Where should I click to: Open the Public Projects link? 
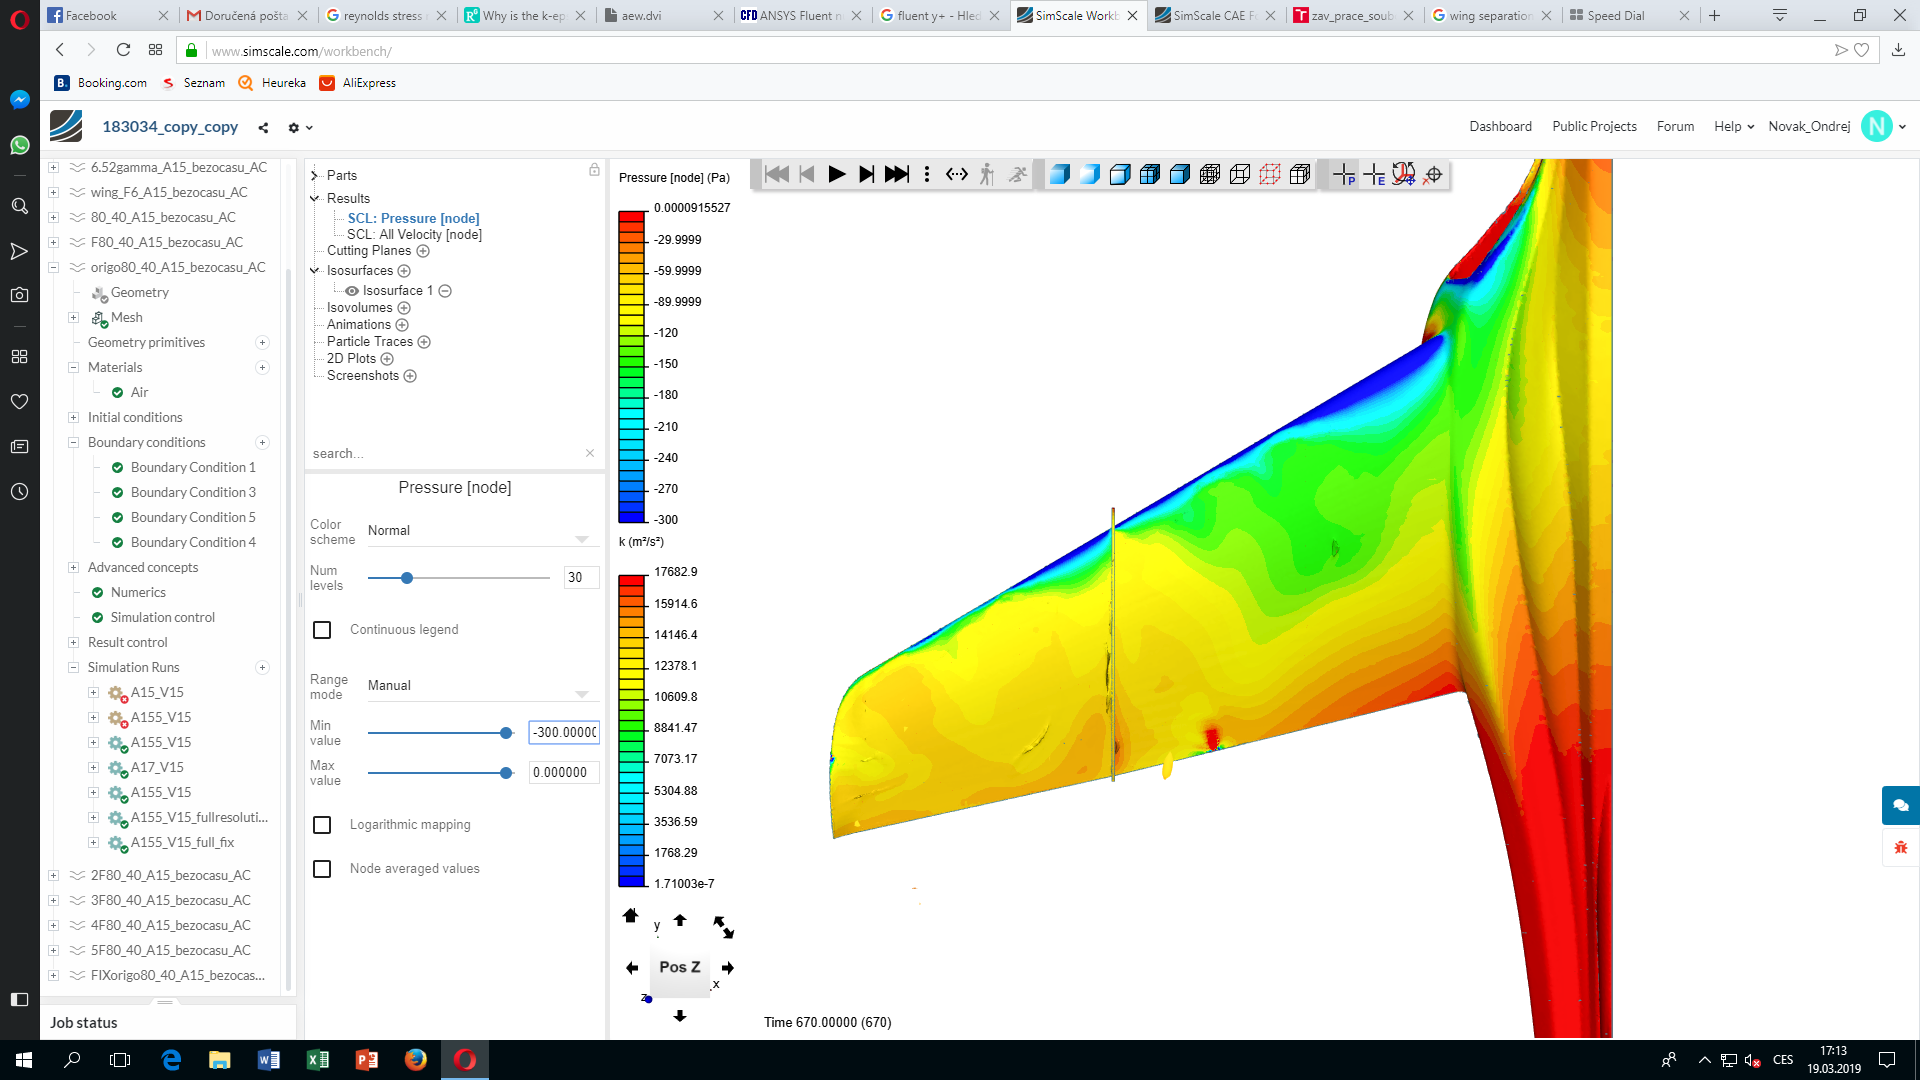point(1594,127)
